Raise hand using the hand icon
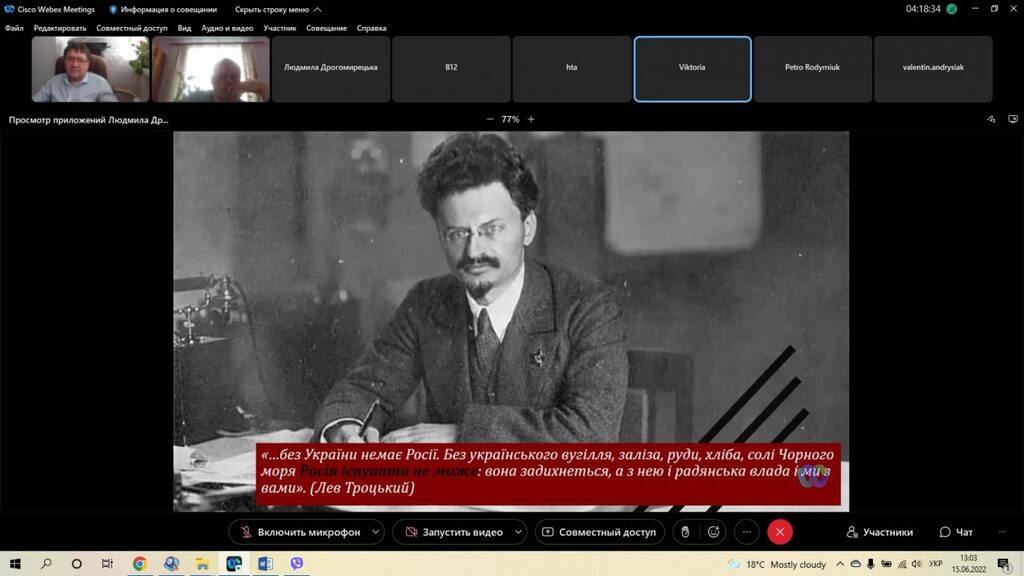 [x=685, y=532]
